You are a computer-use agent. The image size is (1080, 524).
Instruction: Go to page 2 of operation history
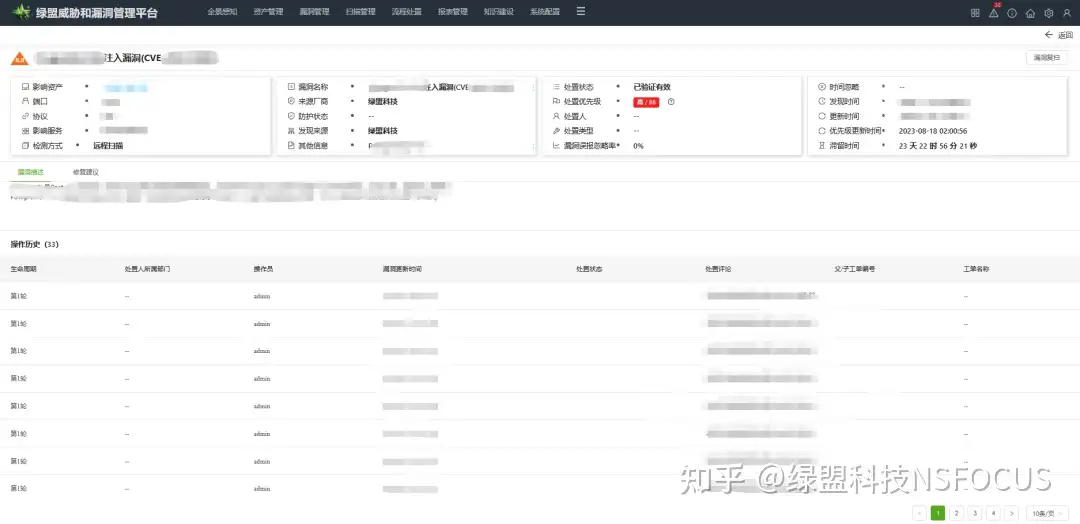956,513
